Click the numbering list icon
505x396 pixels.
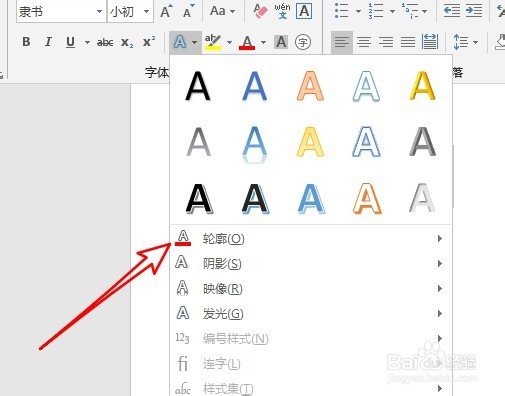click(376, 11)
